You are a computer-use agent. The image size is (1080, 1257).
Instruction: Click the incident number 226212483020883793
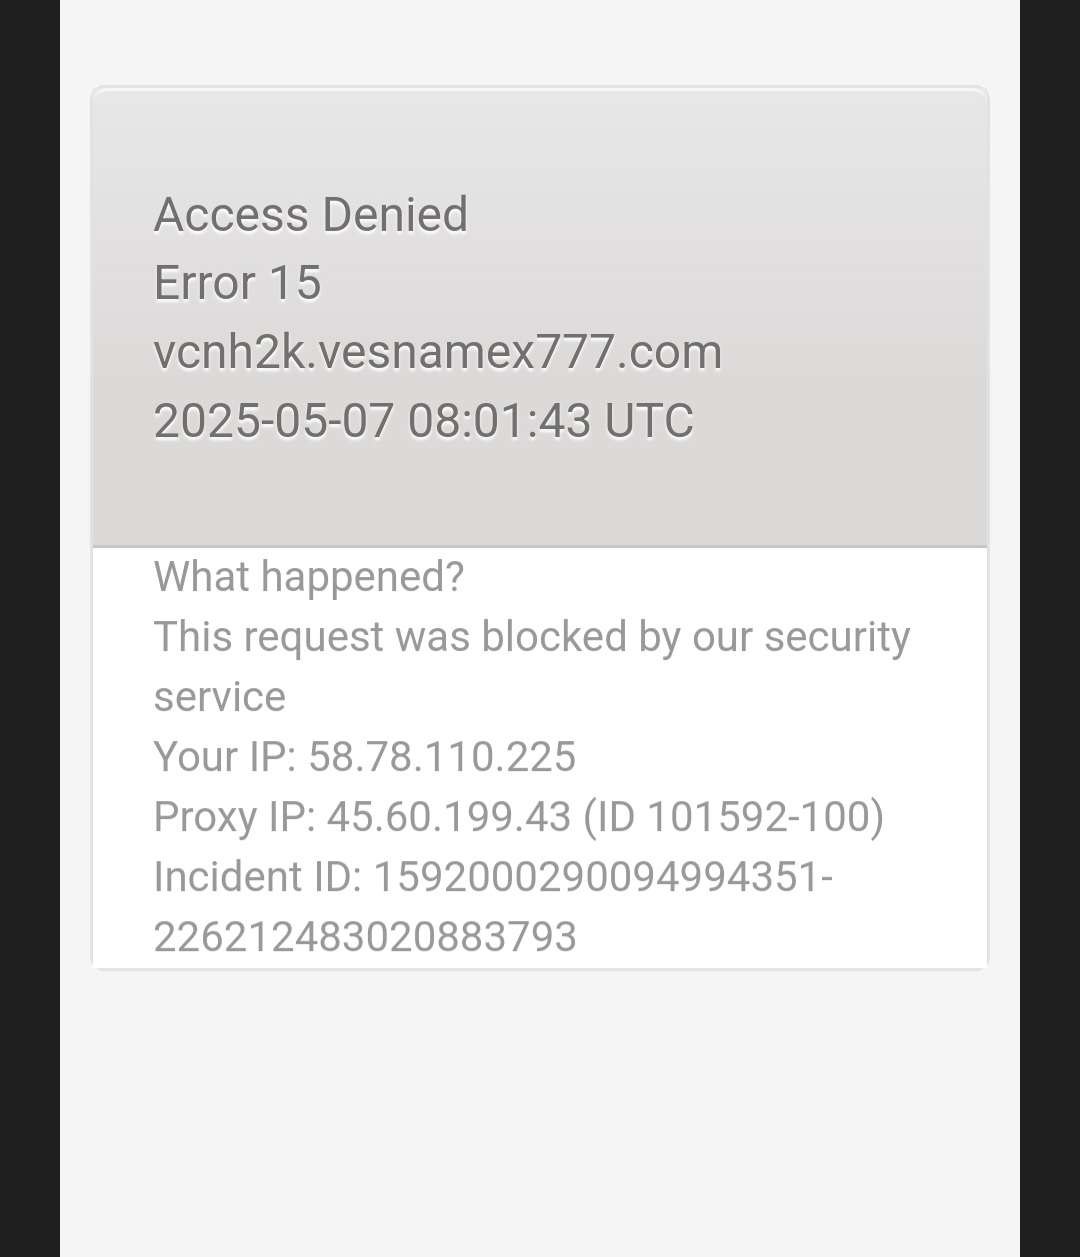click(x=365, y=937)
